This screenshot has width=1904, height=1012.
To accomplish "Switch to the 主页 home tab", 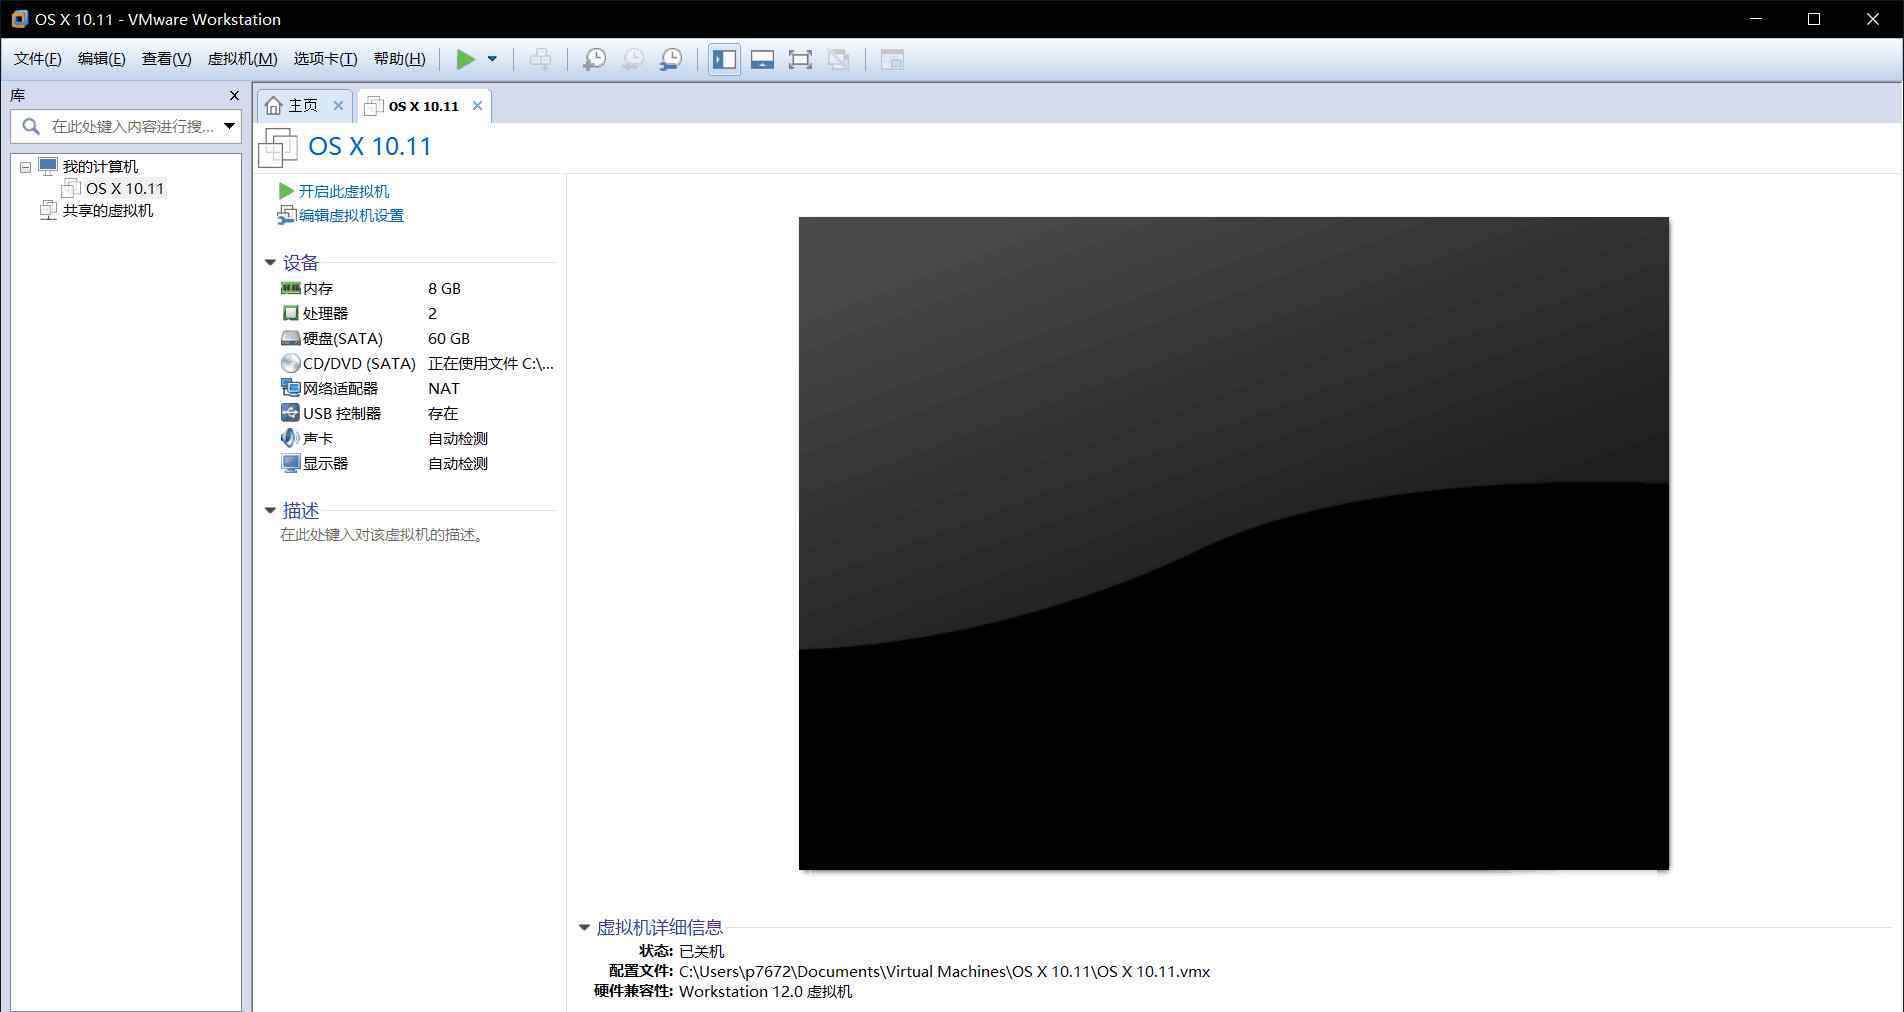I will pos(303,105).
